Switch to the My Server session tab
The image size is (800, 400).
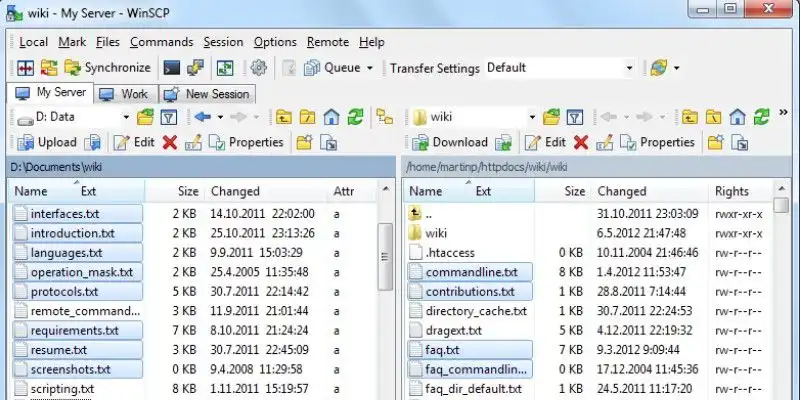[50, 93]
